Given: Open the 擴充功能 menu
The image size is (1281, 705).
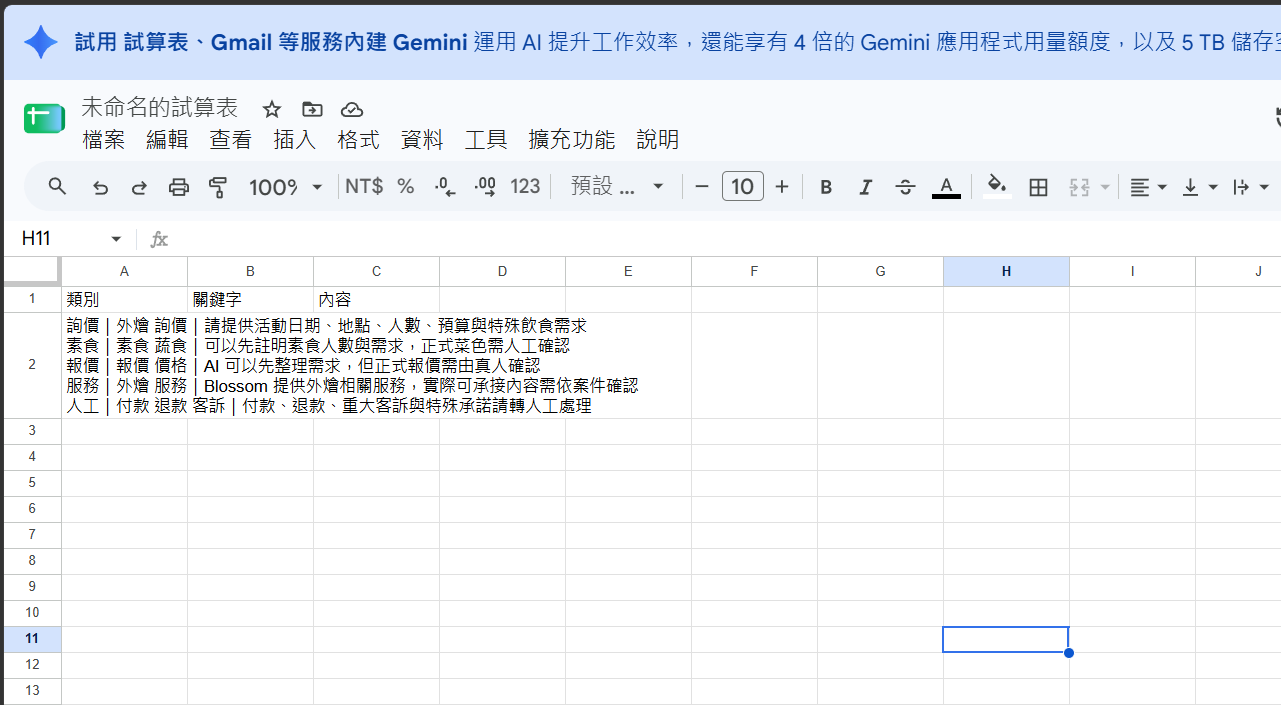Looking at the screenshot, I should pyautogui.click(x=572, y=140).
